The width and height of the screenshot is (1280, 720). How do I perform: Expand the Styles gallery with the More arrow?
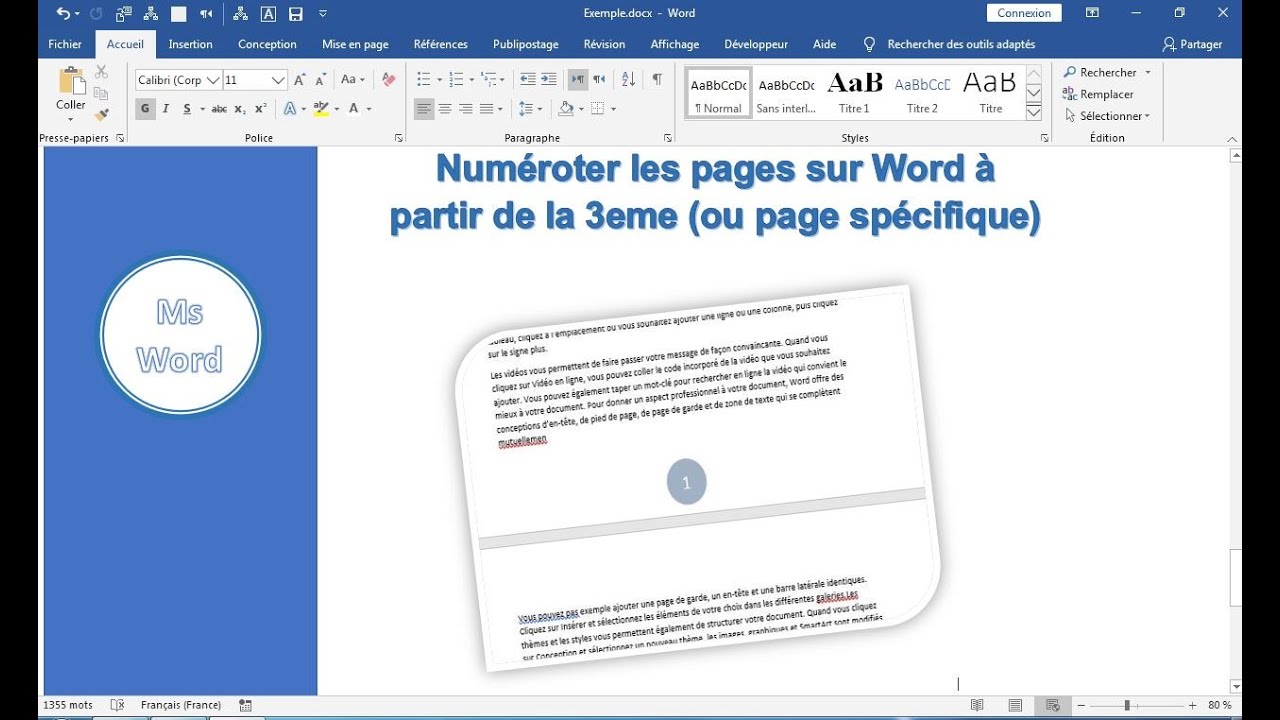(1034, 113)
